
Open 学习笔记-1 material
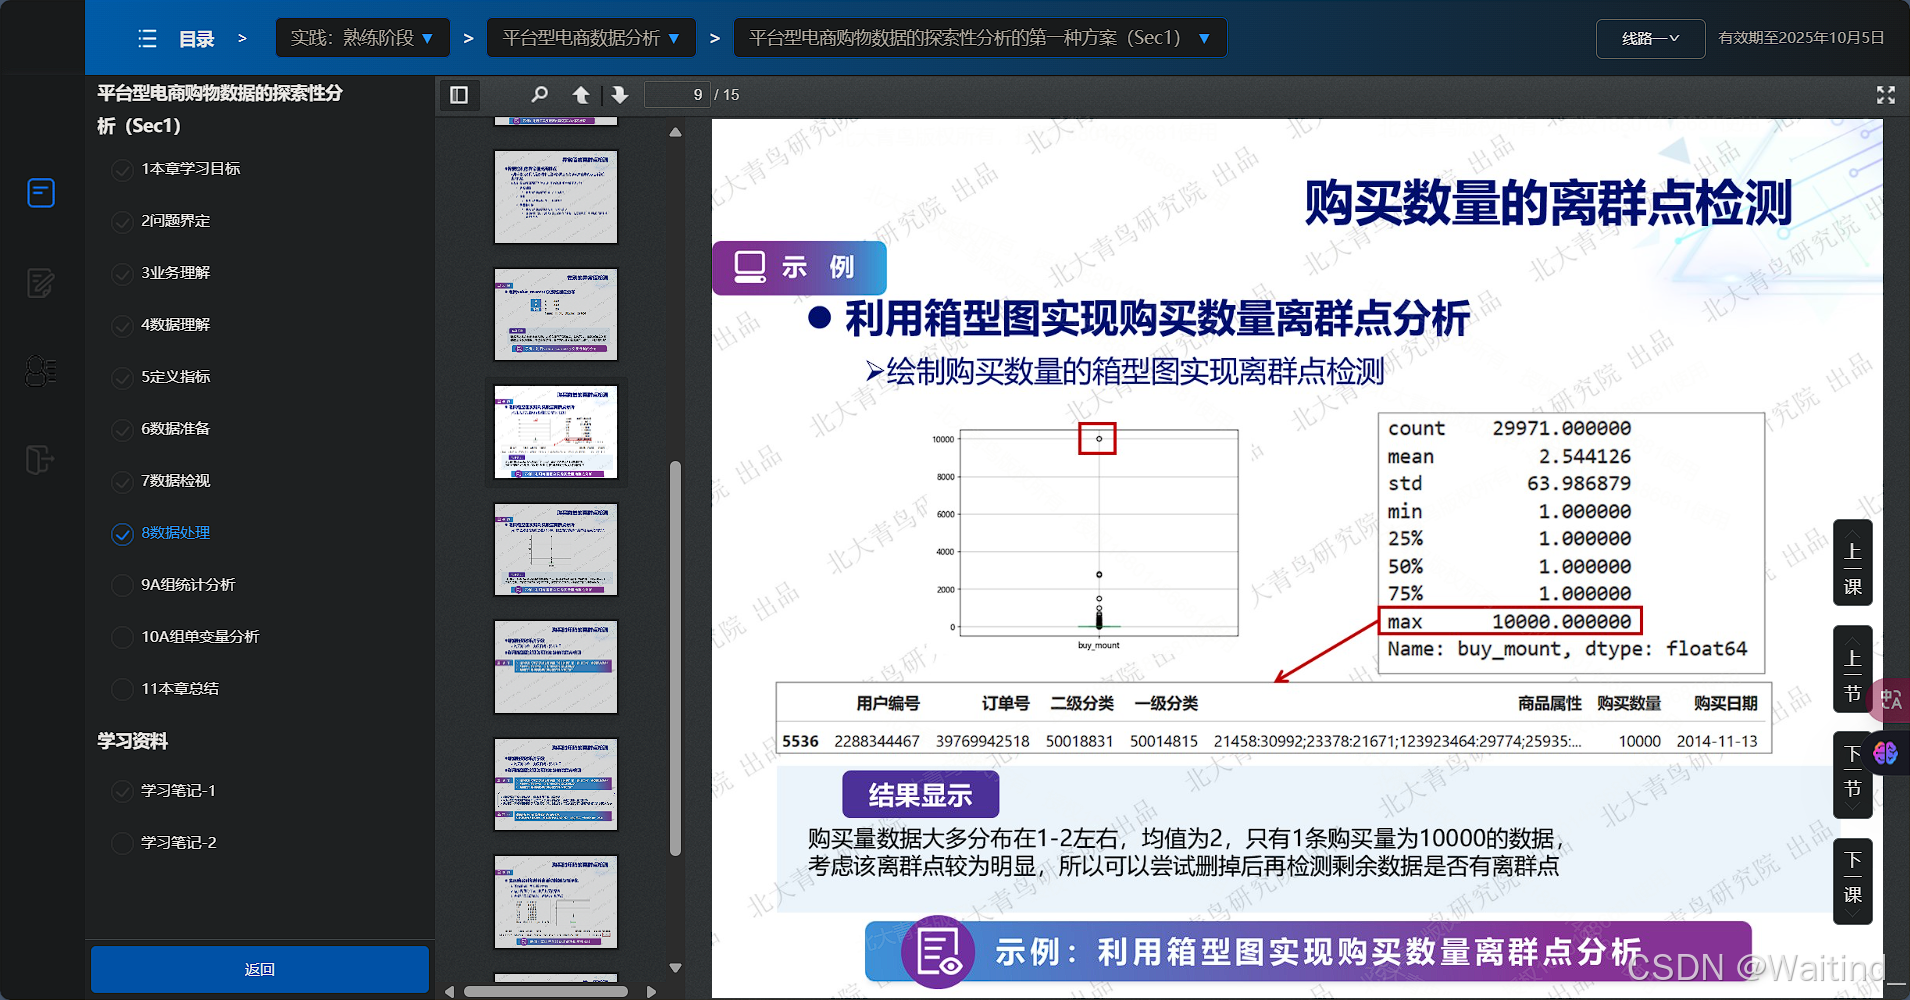pos(178,791)
